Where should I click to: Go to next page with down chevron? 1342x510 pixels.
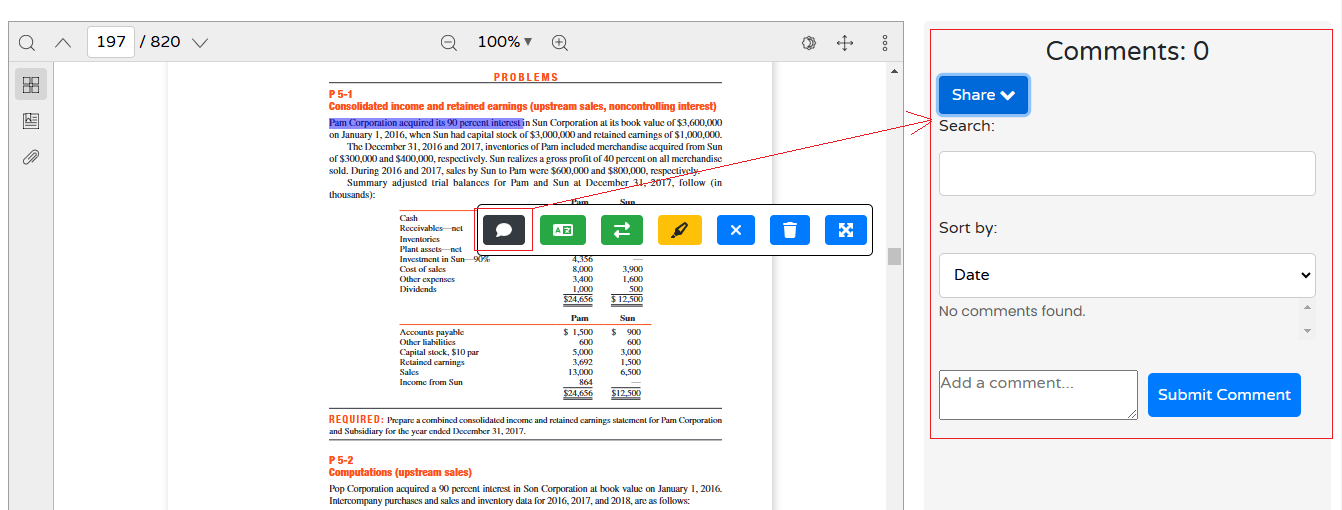click(200, 42)
